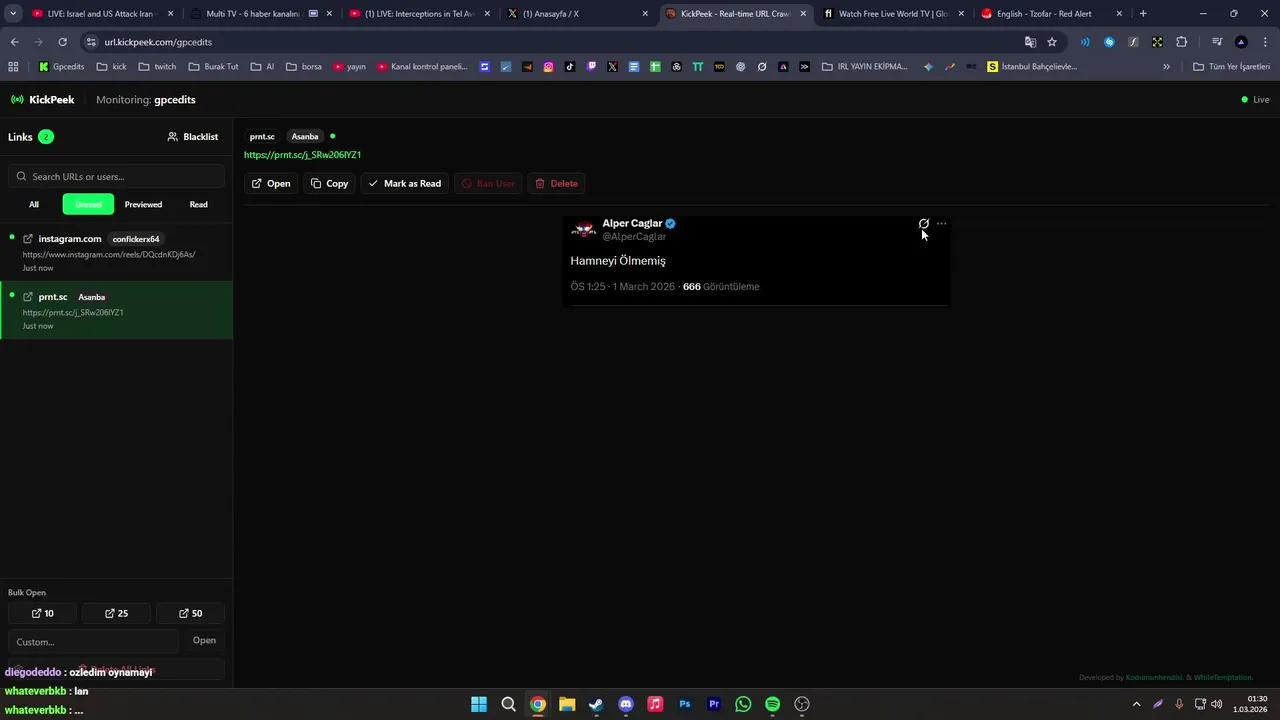Click the translate page icon in address bar
1280x720 pixels.
1030,42
